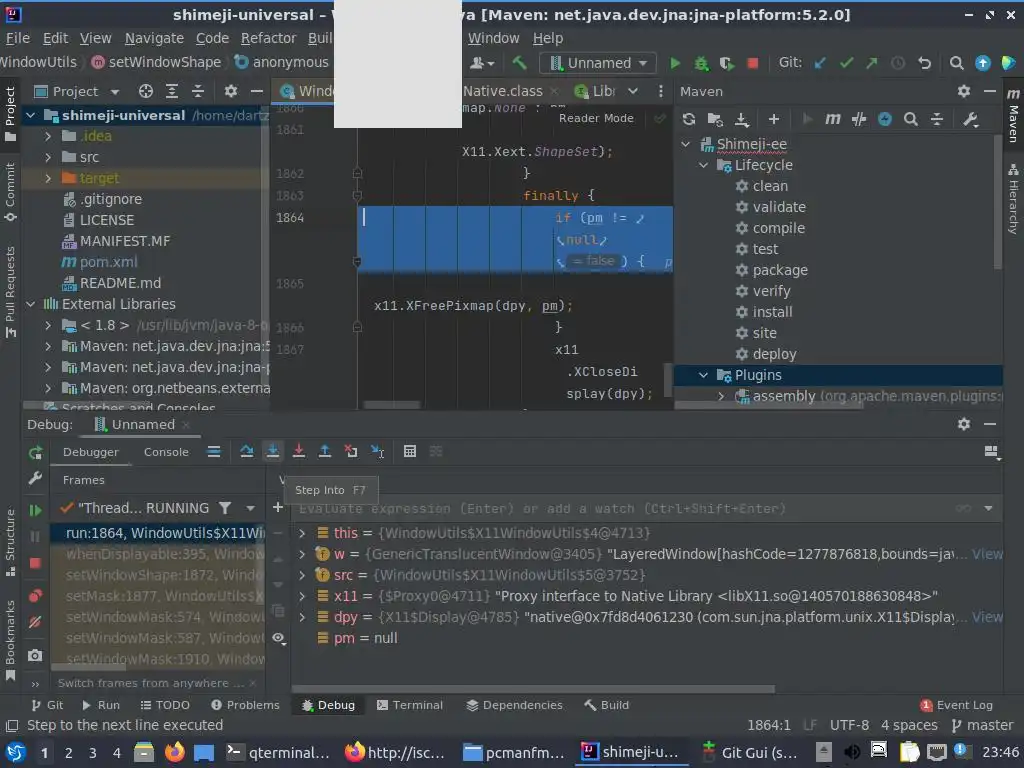The width and height of the screenshot is (1024, 768).
Task: Resume program in Debug side toolbar
Action: [35, 510]
